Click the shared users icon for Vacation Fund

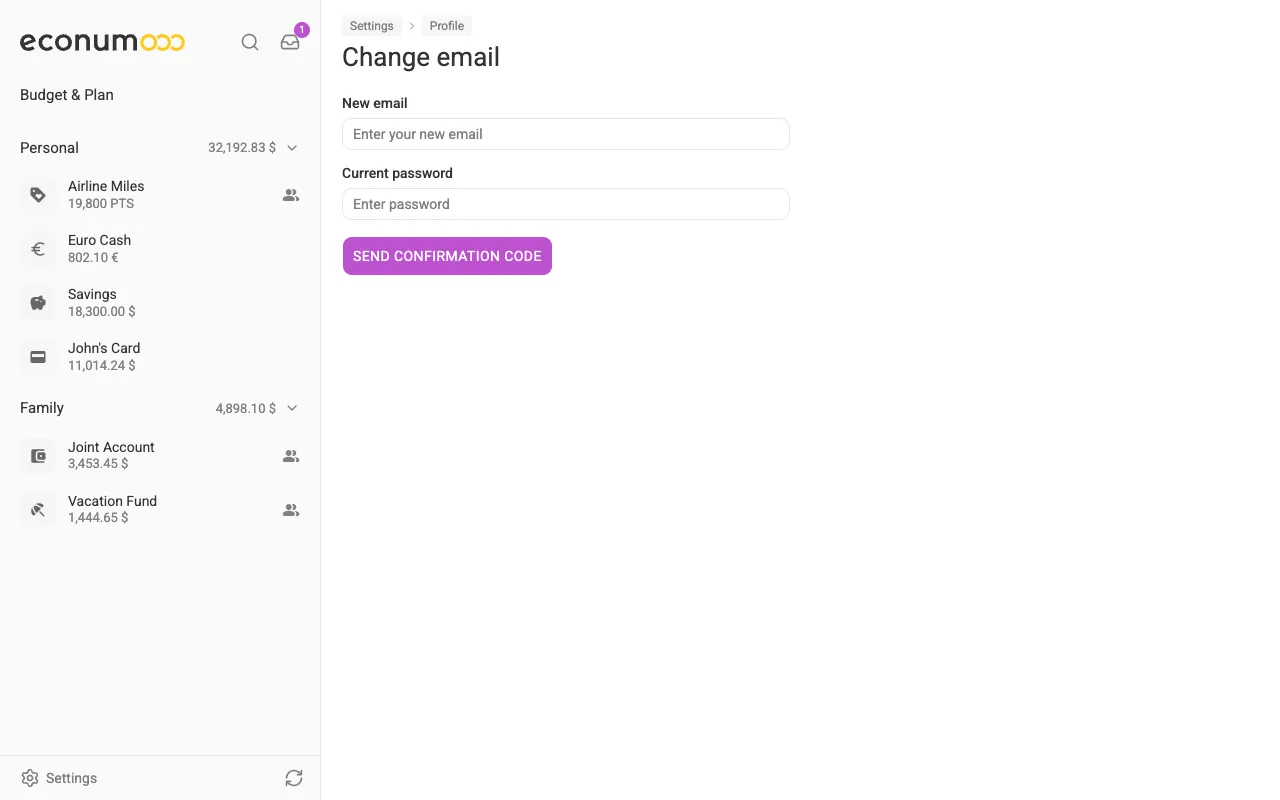tap(291, 510)
